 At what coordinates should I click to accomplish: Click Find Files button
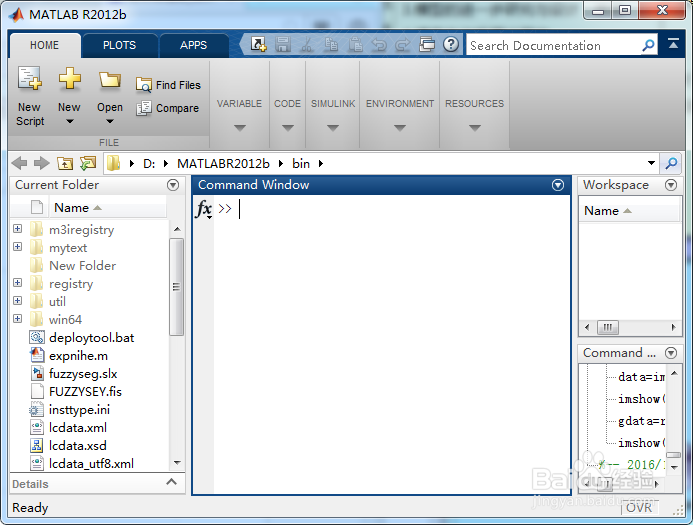[168, 85]
